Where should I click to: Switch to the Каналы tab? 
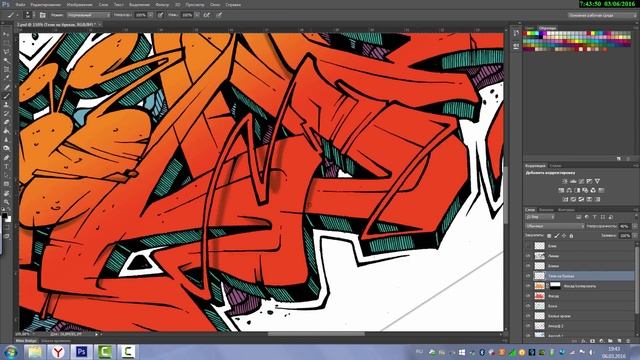(x=546, y=210)
